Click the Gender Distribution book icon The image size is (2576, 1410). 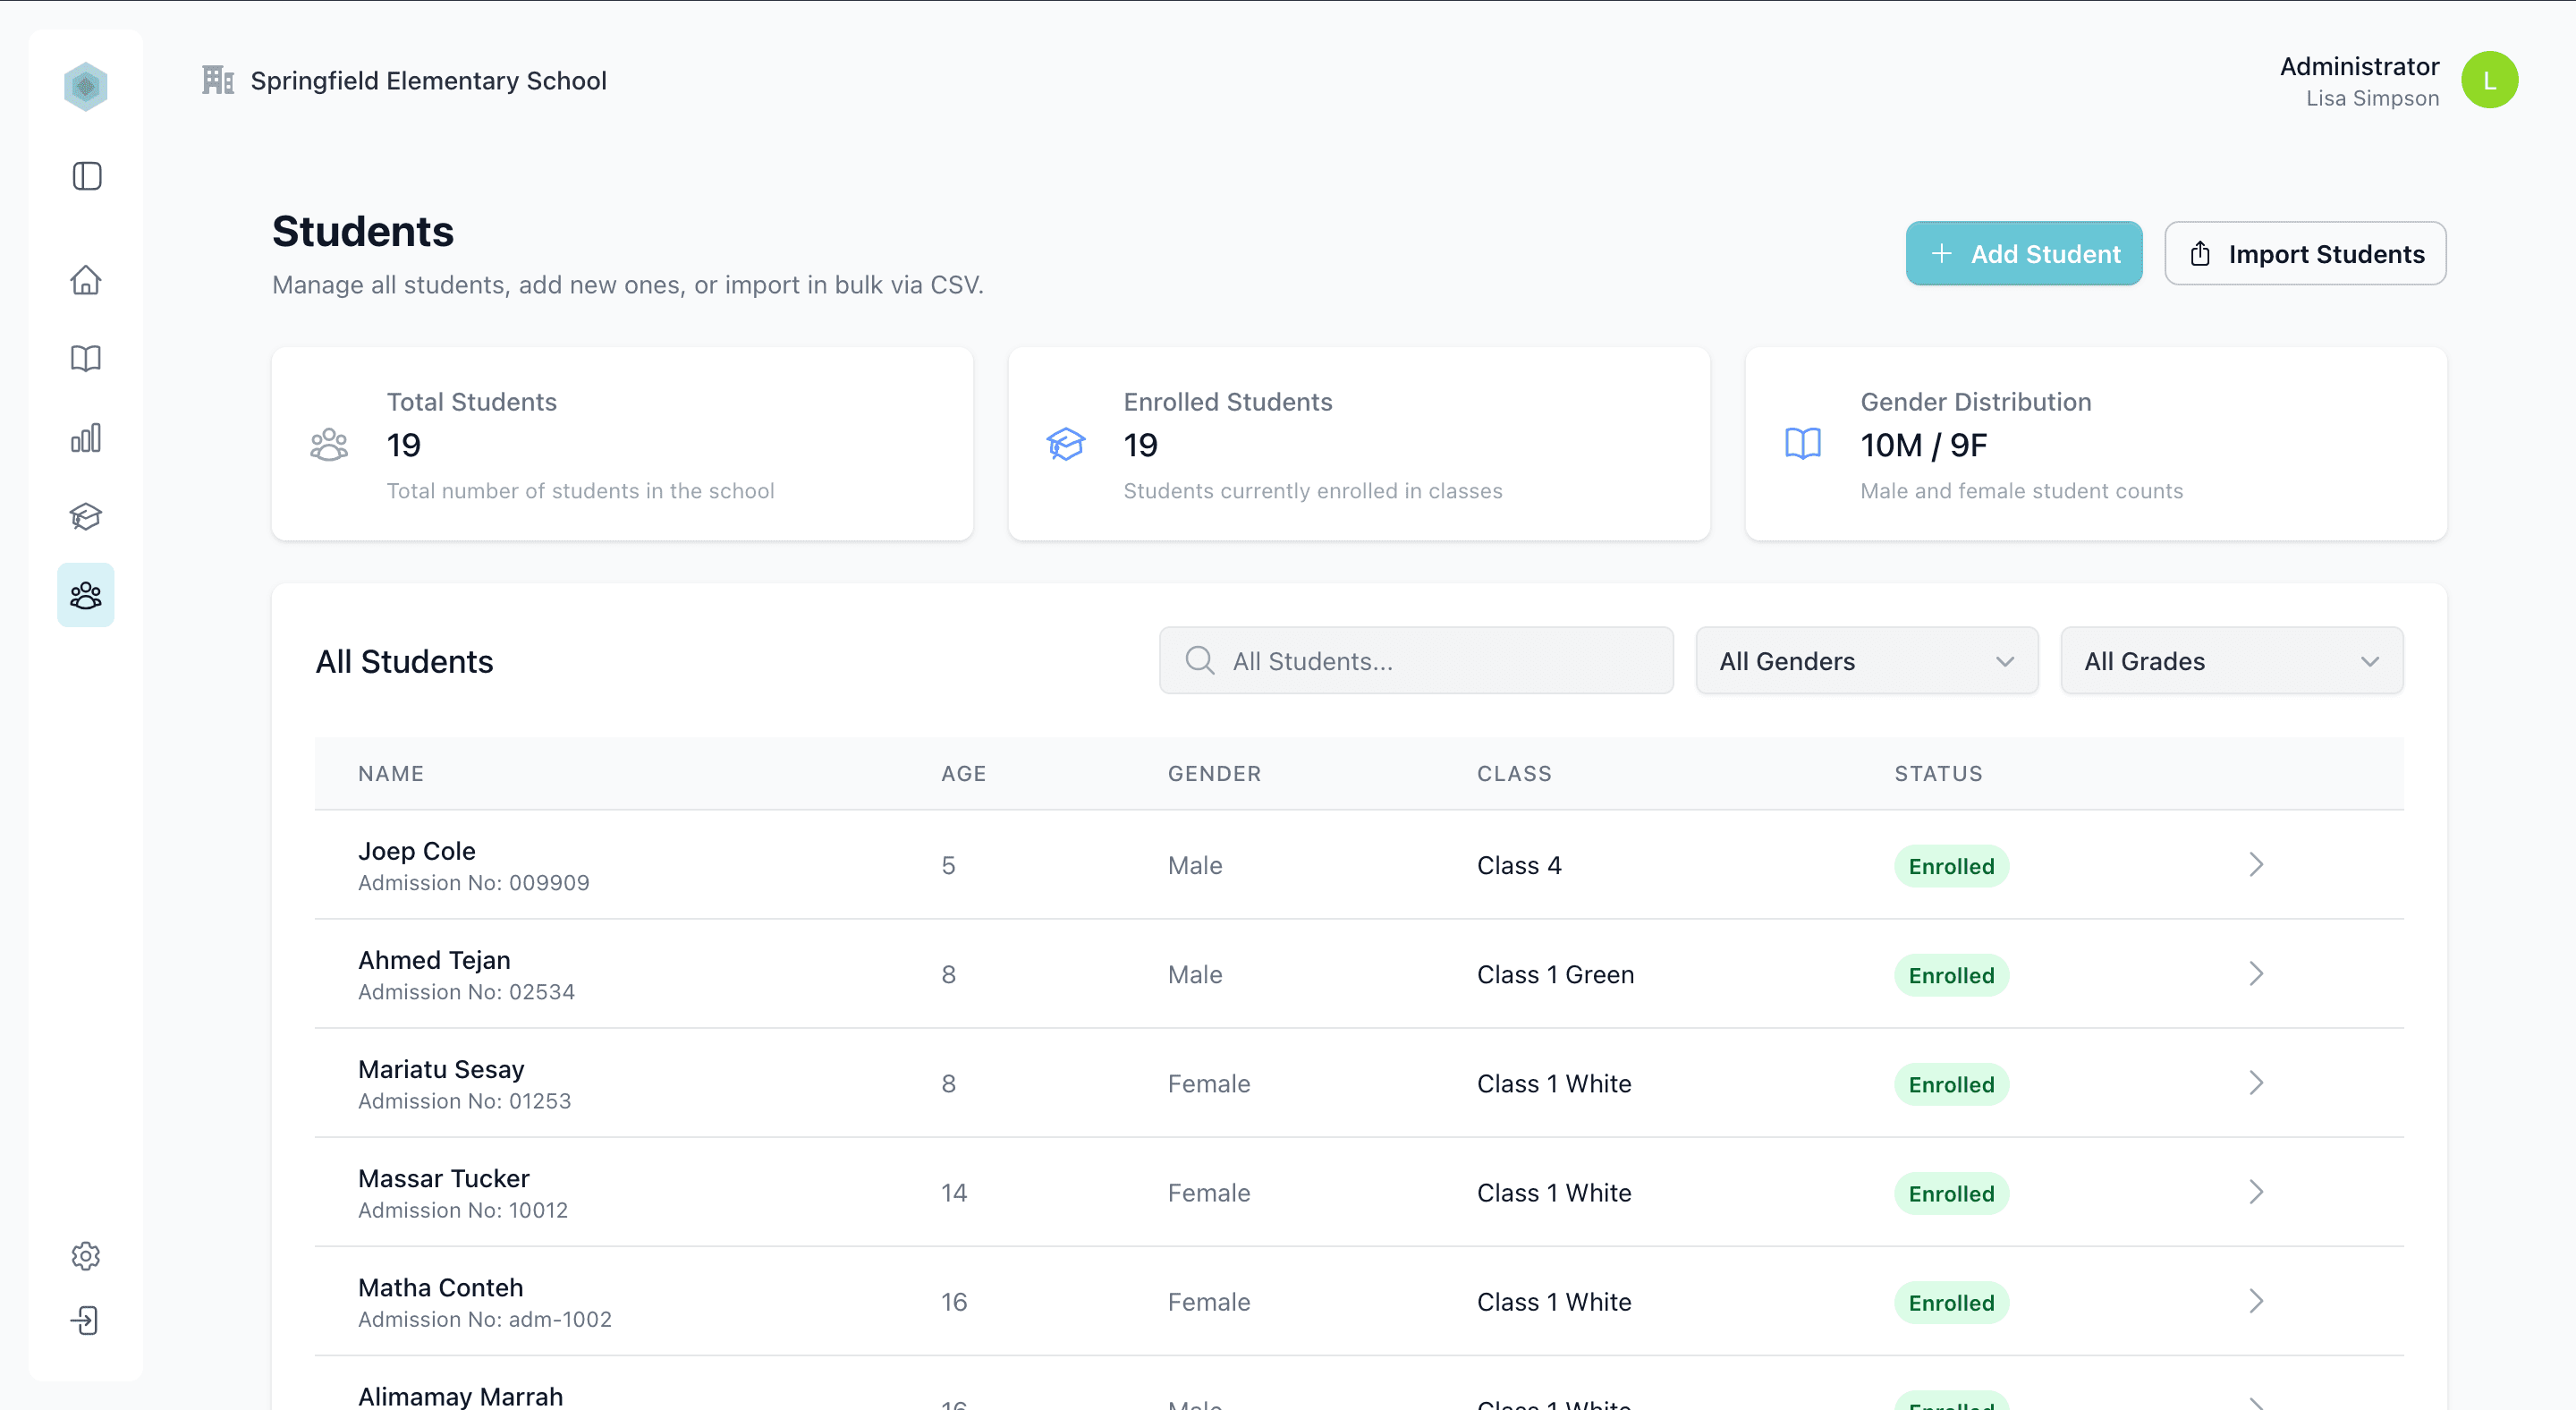tap(1803, 444)
